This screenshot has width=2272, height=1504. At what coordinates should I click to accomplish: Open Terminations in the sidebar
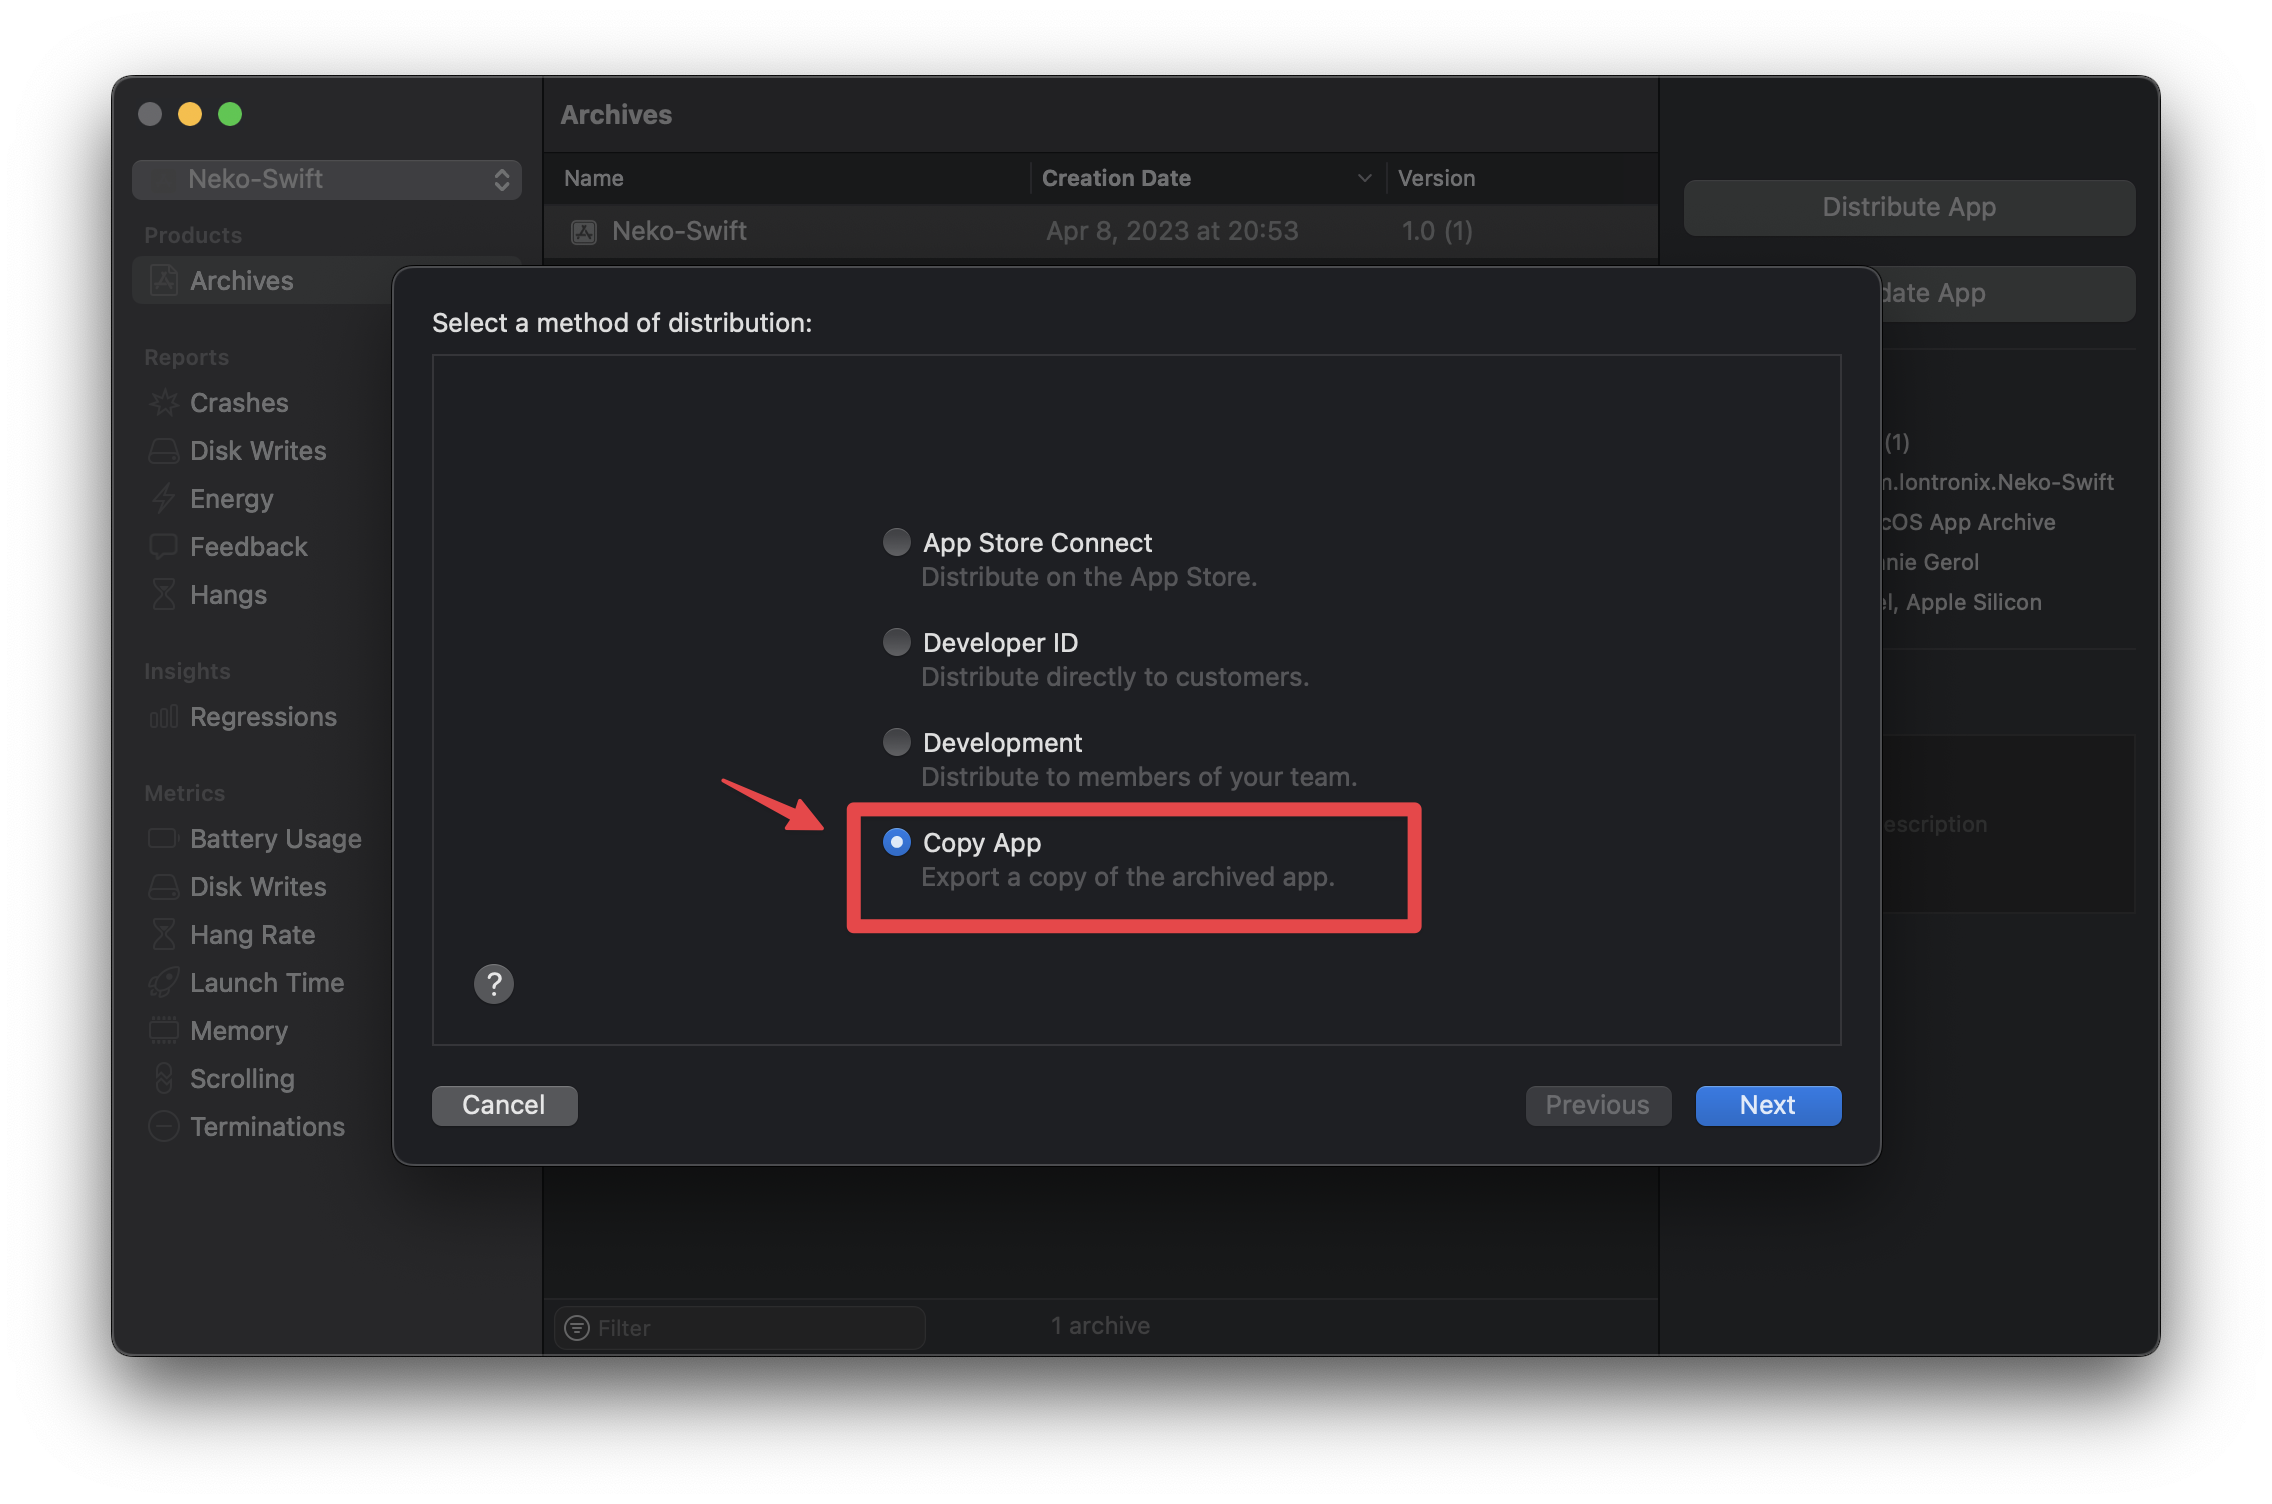pos(267,1127)
